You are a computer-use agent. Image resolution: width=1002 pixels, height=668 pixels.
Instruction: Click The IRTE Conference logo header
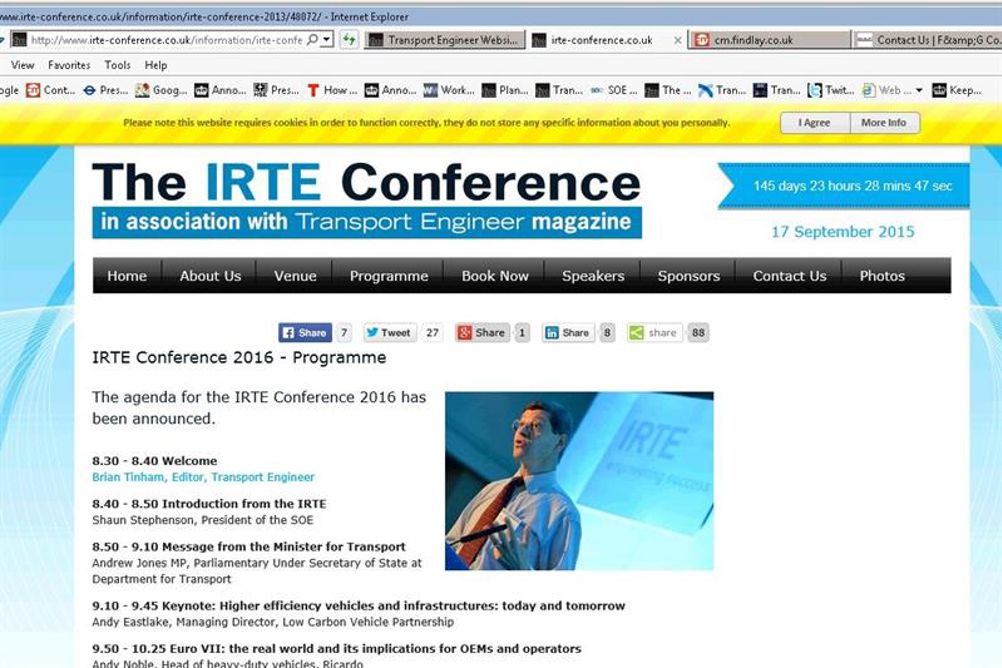coord(367,199)
